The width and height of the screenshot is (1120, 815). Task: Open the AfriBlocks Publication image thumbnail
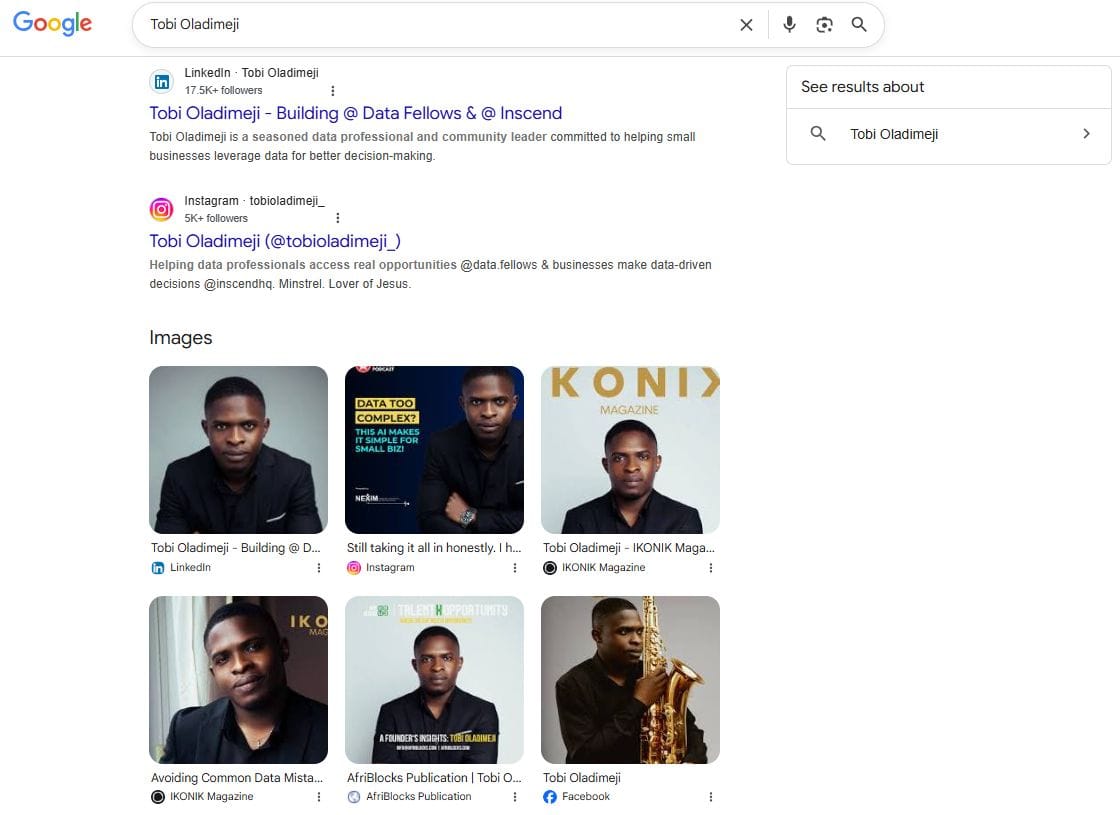click(x=434, y=680)
